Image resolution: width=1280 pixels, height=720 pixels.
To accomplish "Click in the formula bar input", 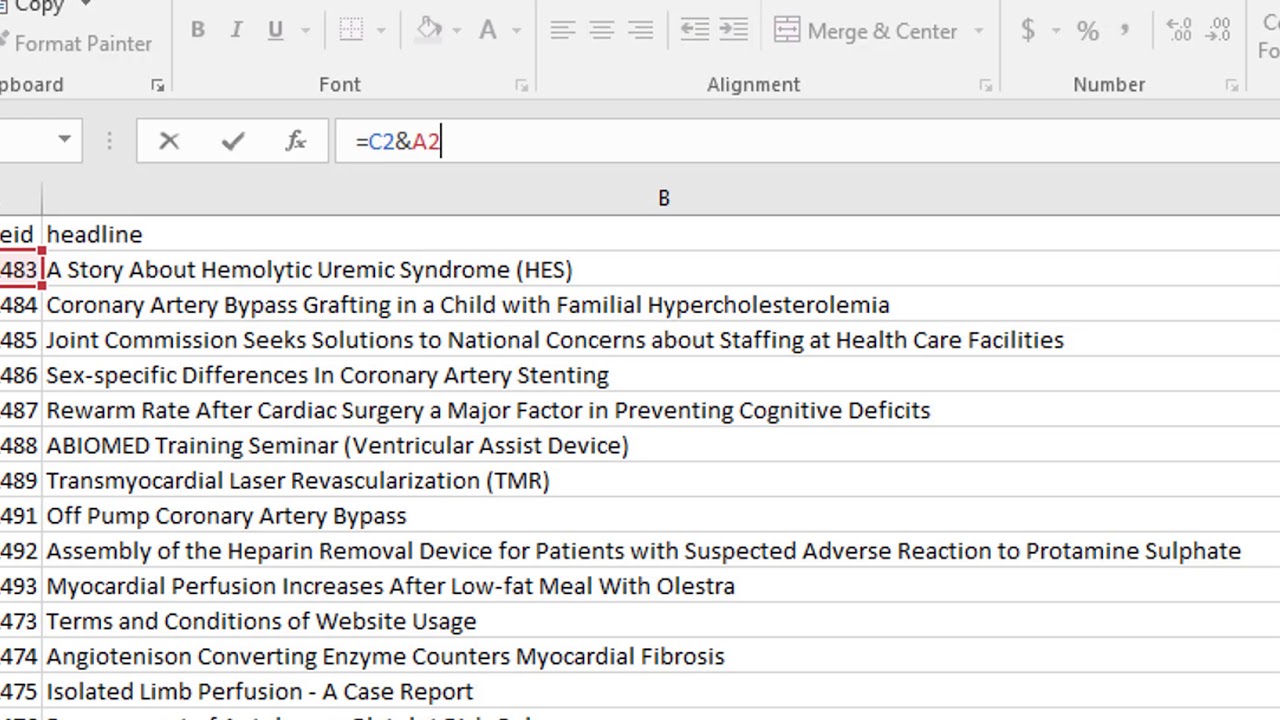I will tap(806, 141).
